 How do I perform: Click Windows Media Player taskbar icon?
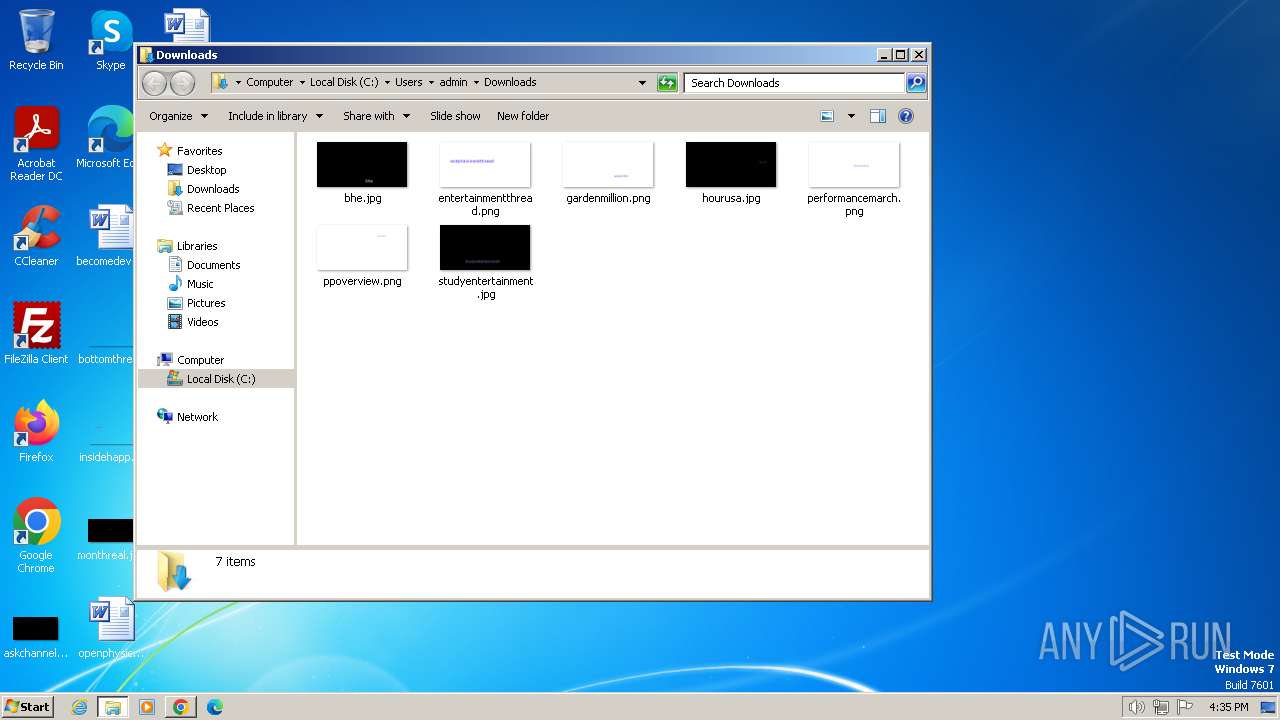pos(147,707)
